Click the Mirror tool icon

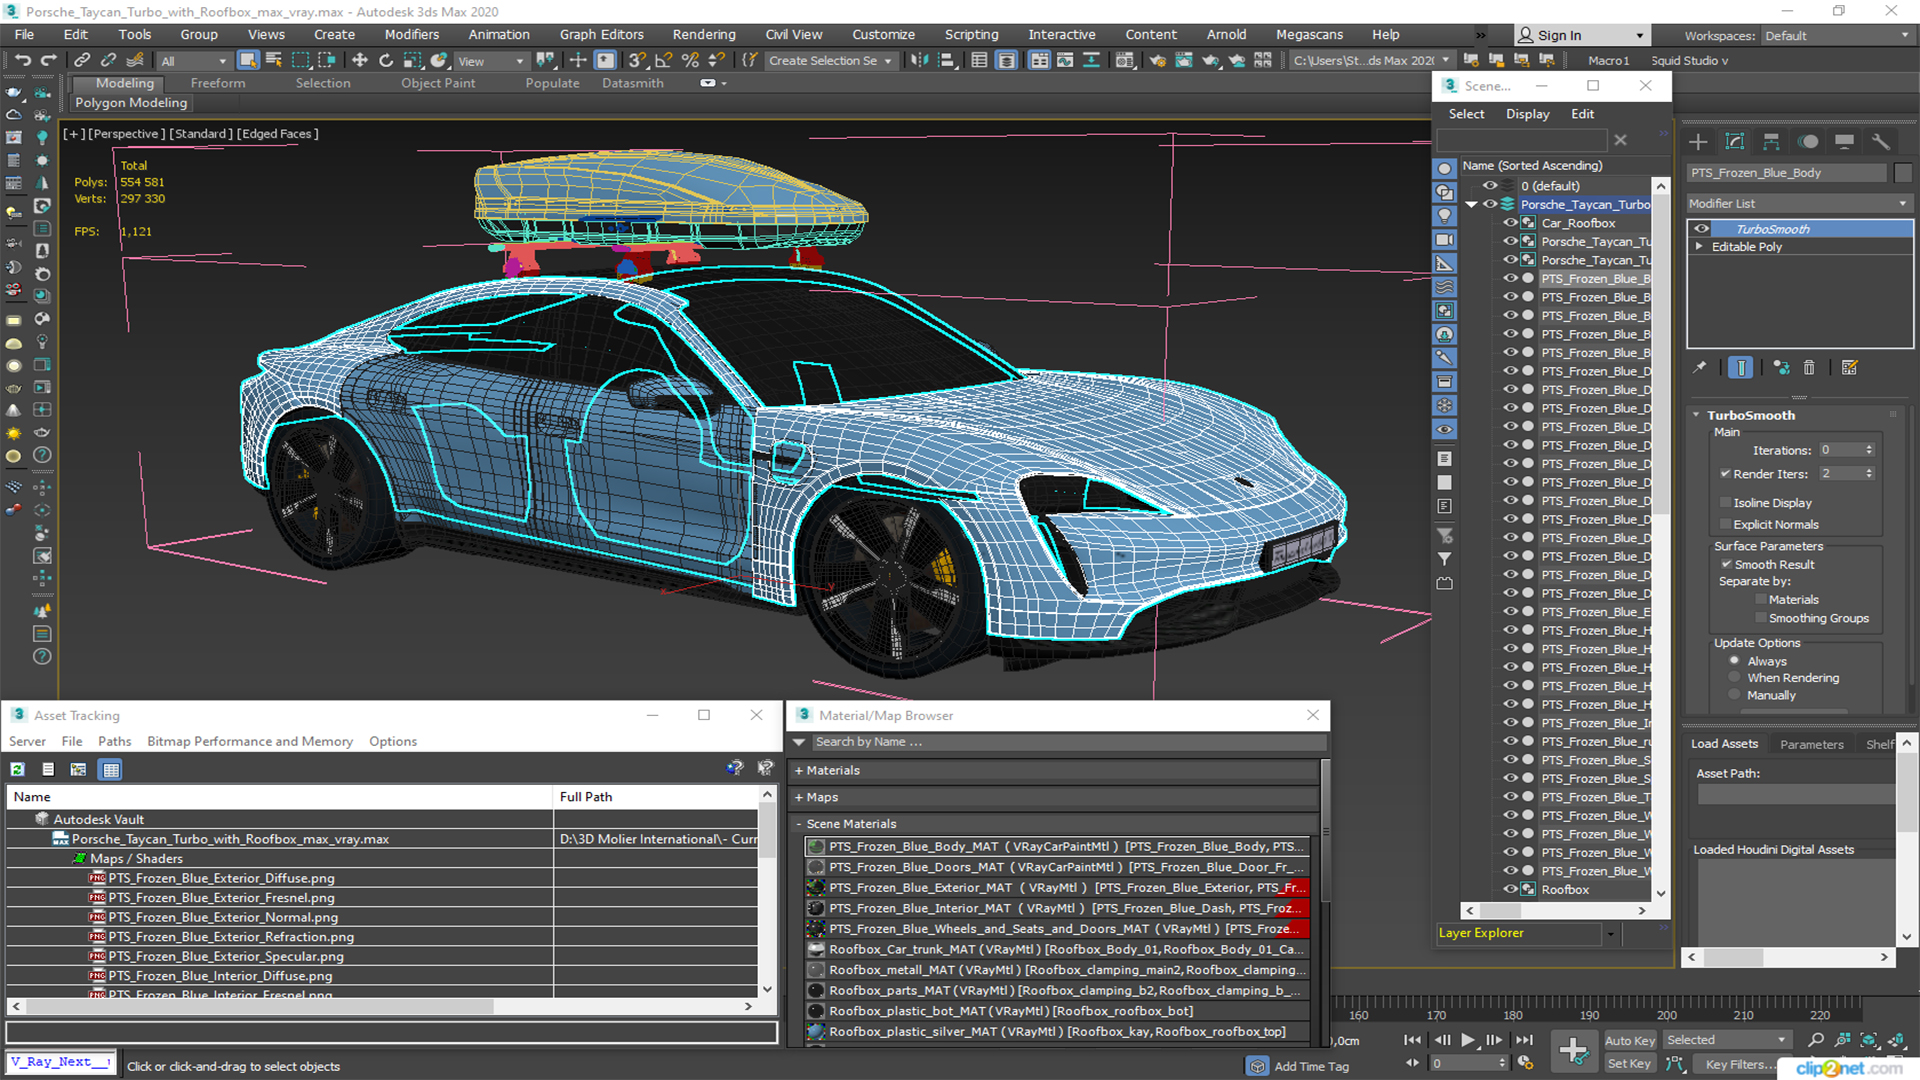tap(918, 61)
